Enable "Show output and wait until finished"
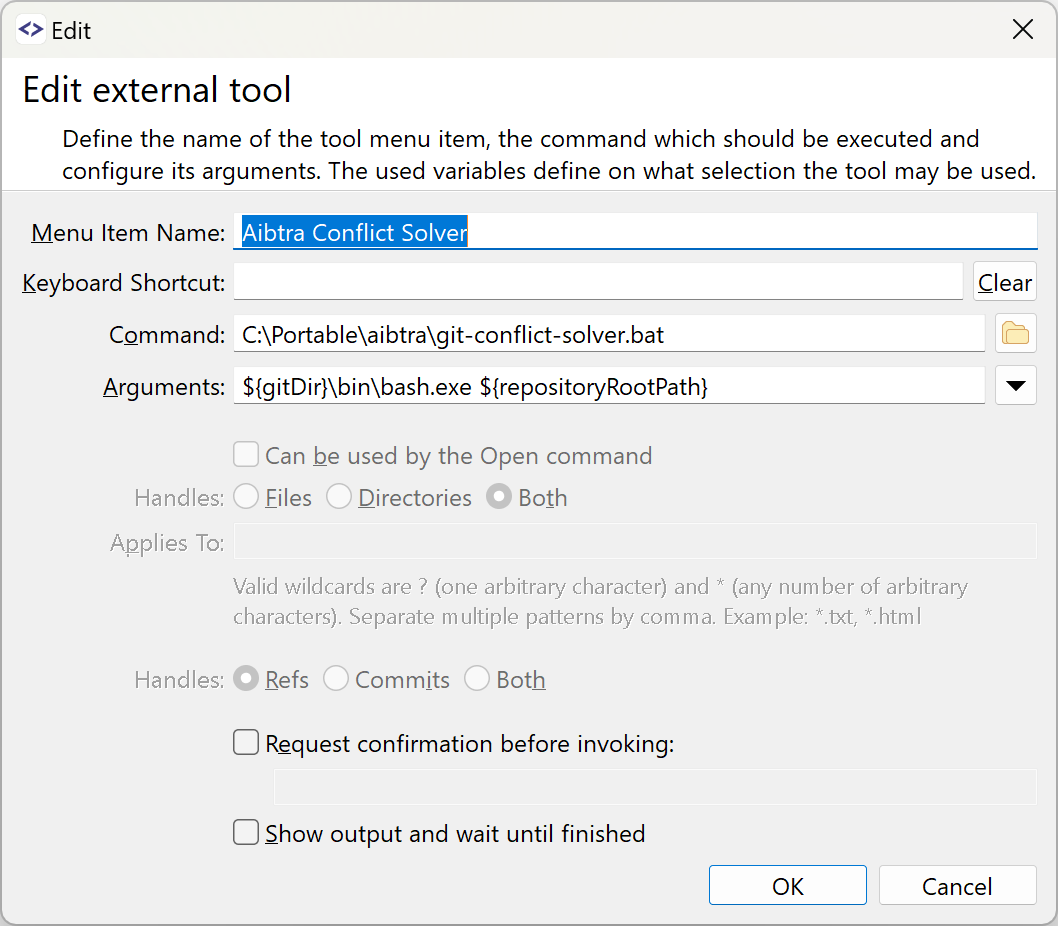The height and width of the screenshot is (926, 1058). 246,832
